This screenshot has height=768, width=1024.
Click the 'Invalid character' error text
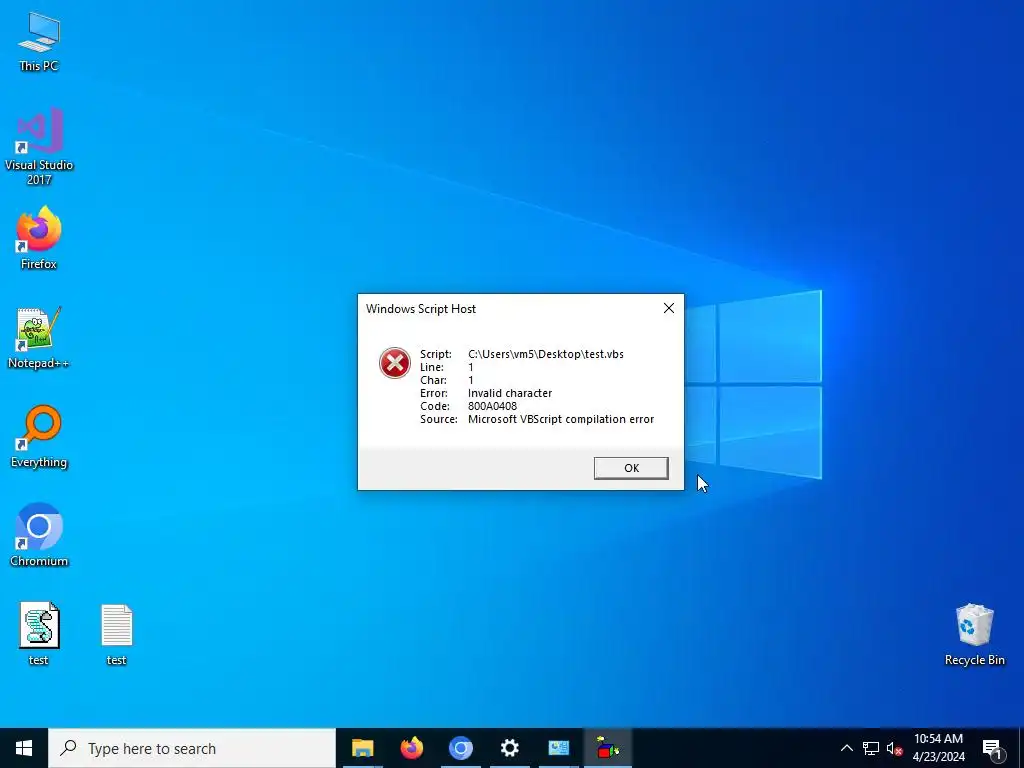[509, 393]
